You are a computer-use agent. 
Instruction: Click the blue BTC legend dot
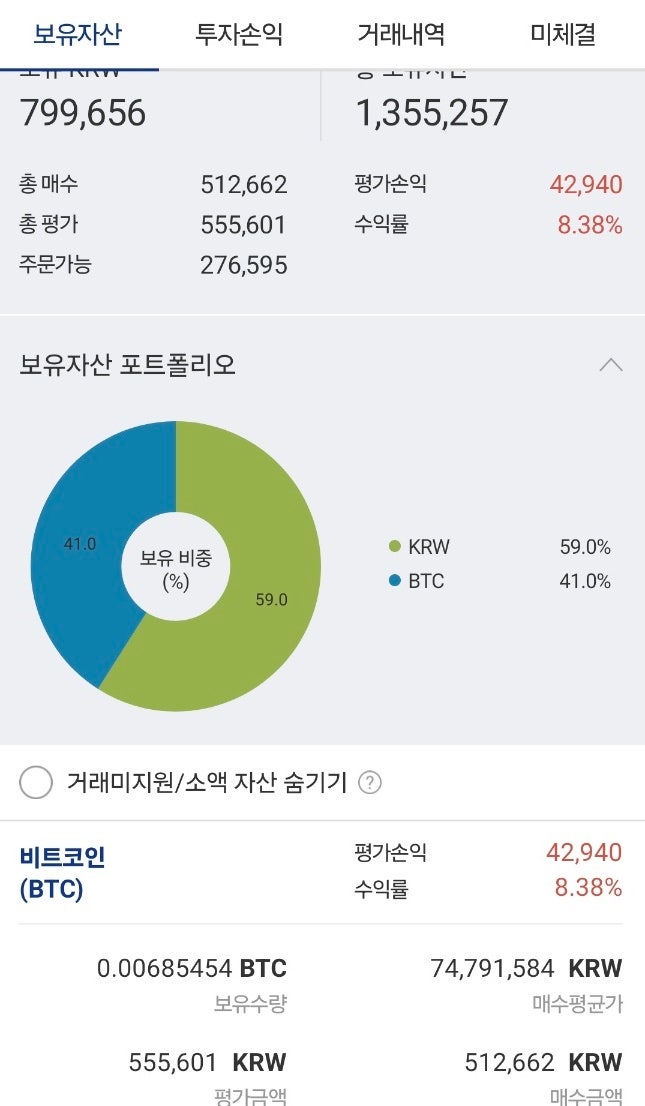(x=395, y=581)
